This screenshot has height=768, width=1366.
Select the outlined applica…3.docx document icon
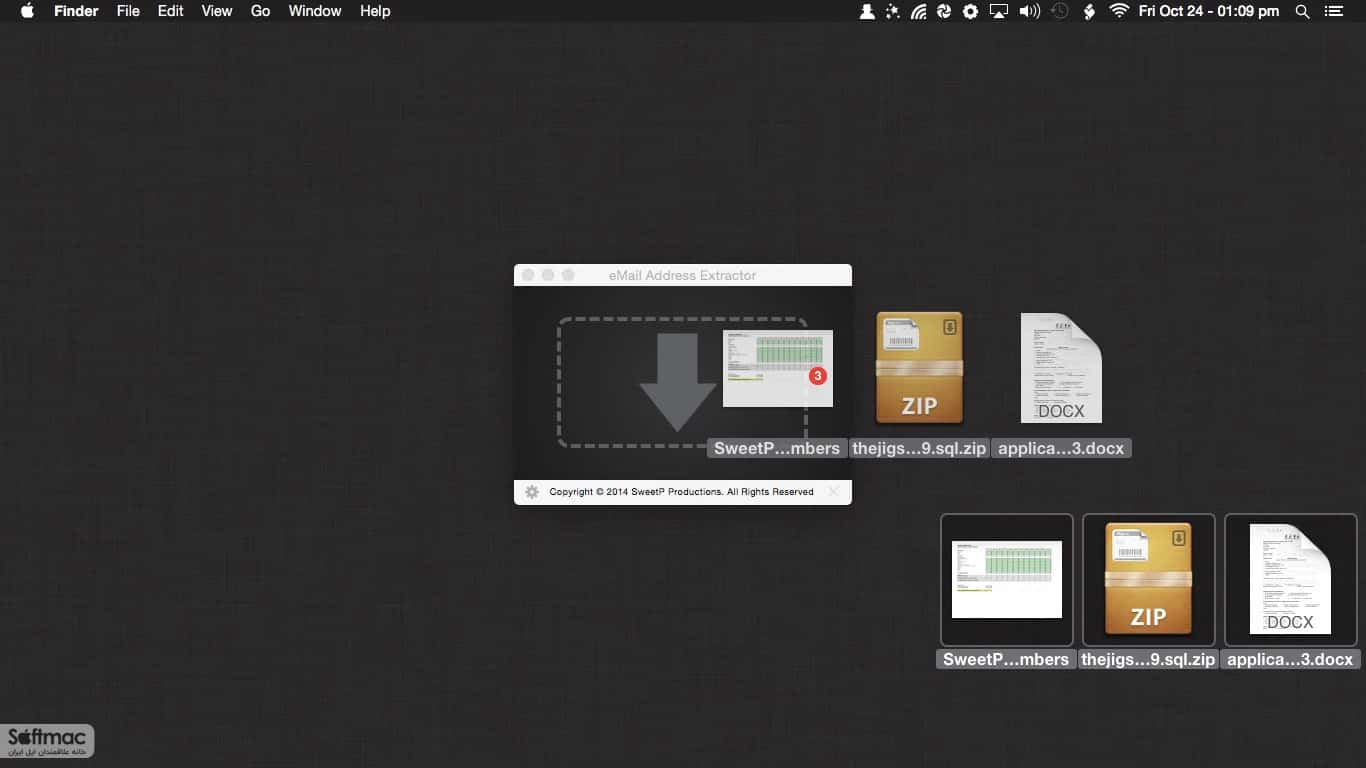[1290, 580]
